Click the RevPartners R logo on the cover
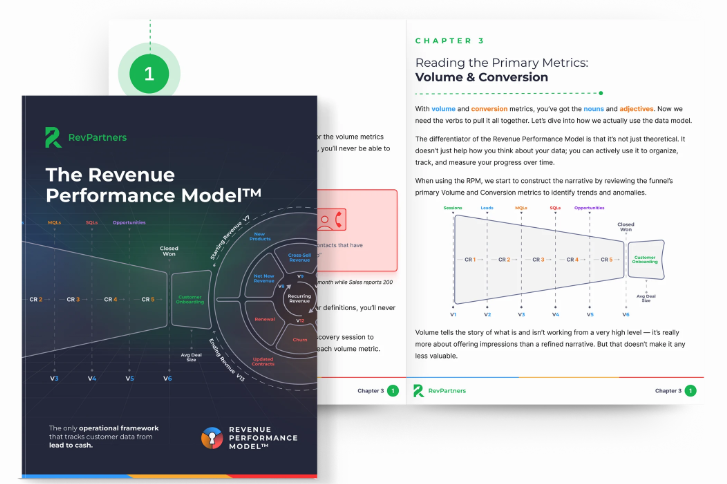This screenshot has width=727, height=484. pyautogui.click(x=53, y=137)
